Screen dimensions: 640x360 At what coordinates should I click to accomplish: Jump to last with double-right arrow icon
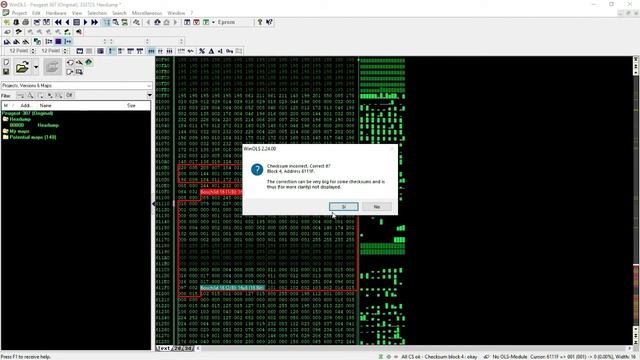(x=94, y=22)
